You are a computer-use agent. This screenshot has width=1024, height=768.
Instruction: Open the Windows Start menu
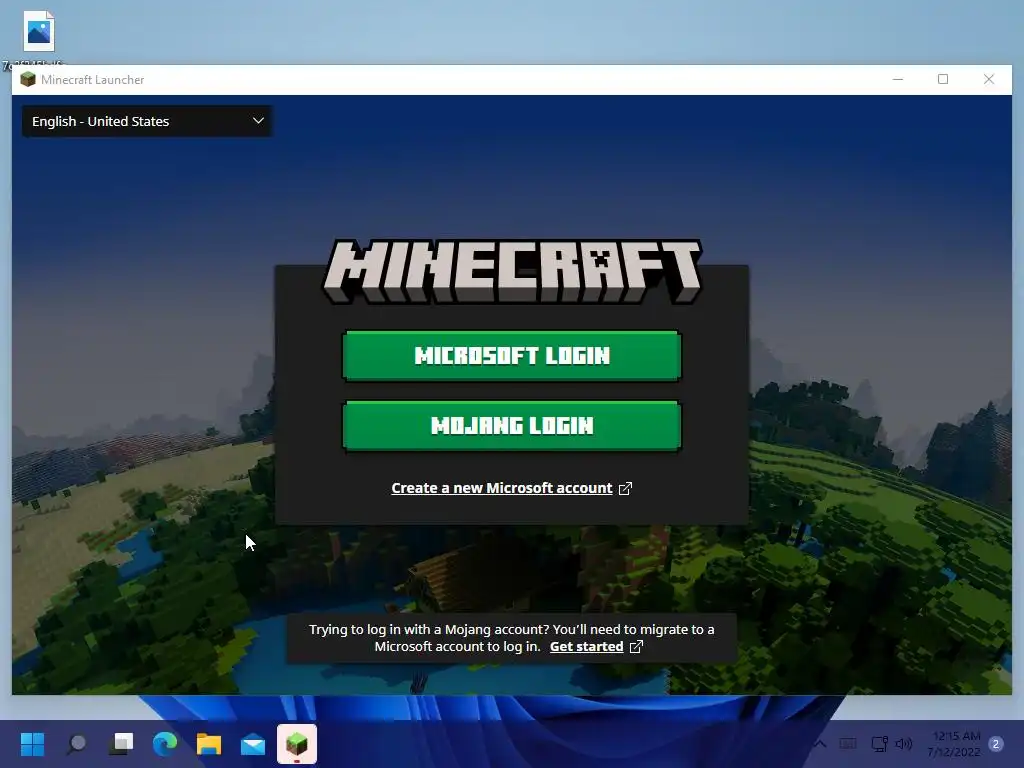tap(32, 744)
